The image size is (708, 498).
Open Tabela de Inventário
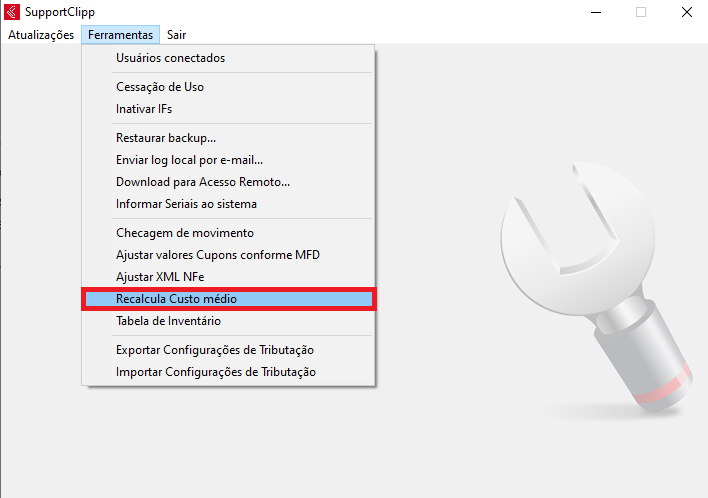pos(168,321)
